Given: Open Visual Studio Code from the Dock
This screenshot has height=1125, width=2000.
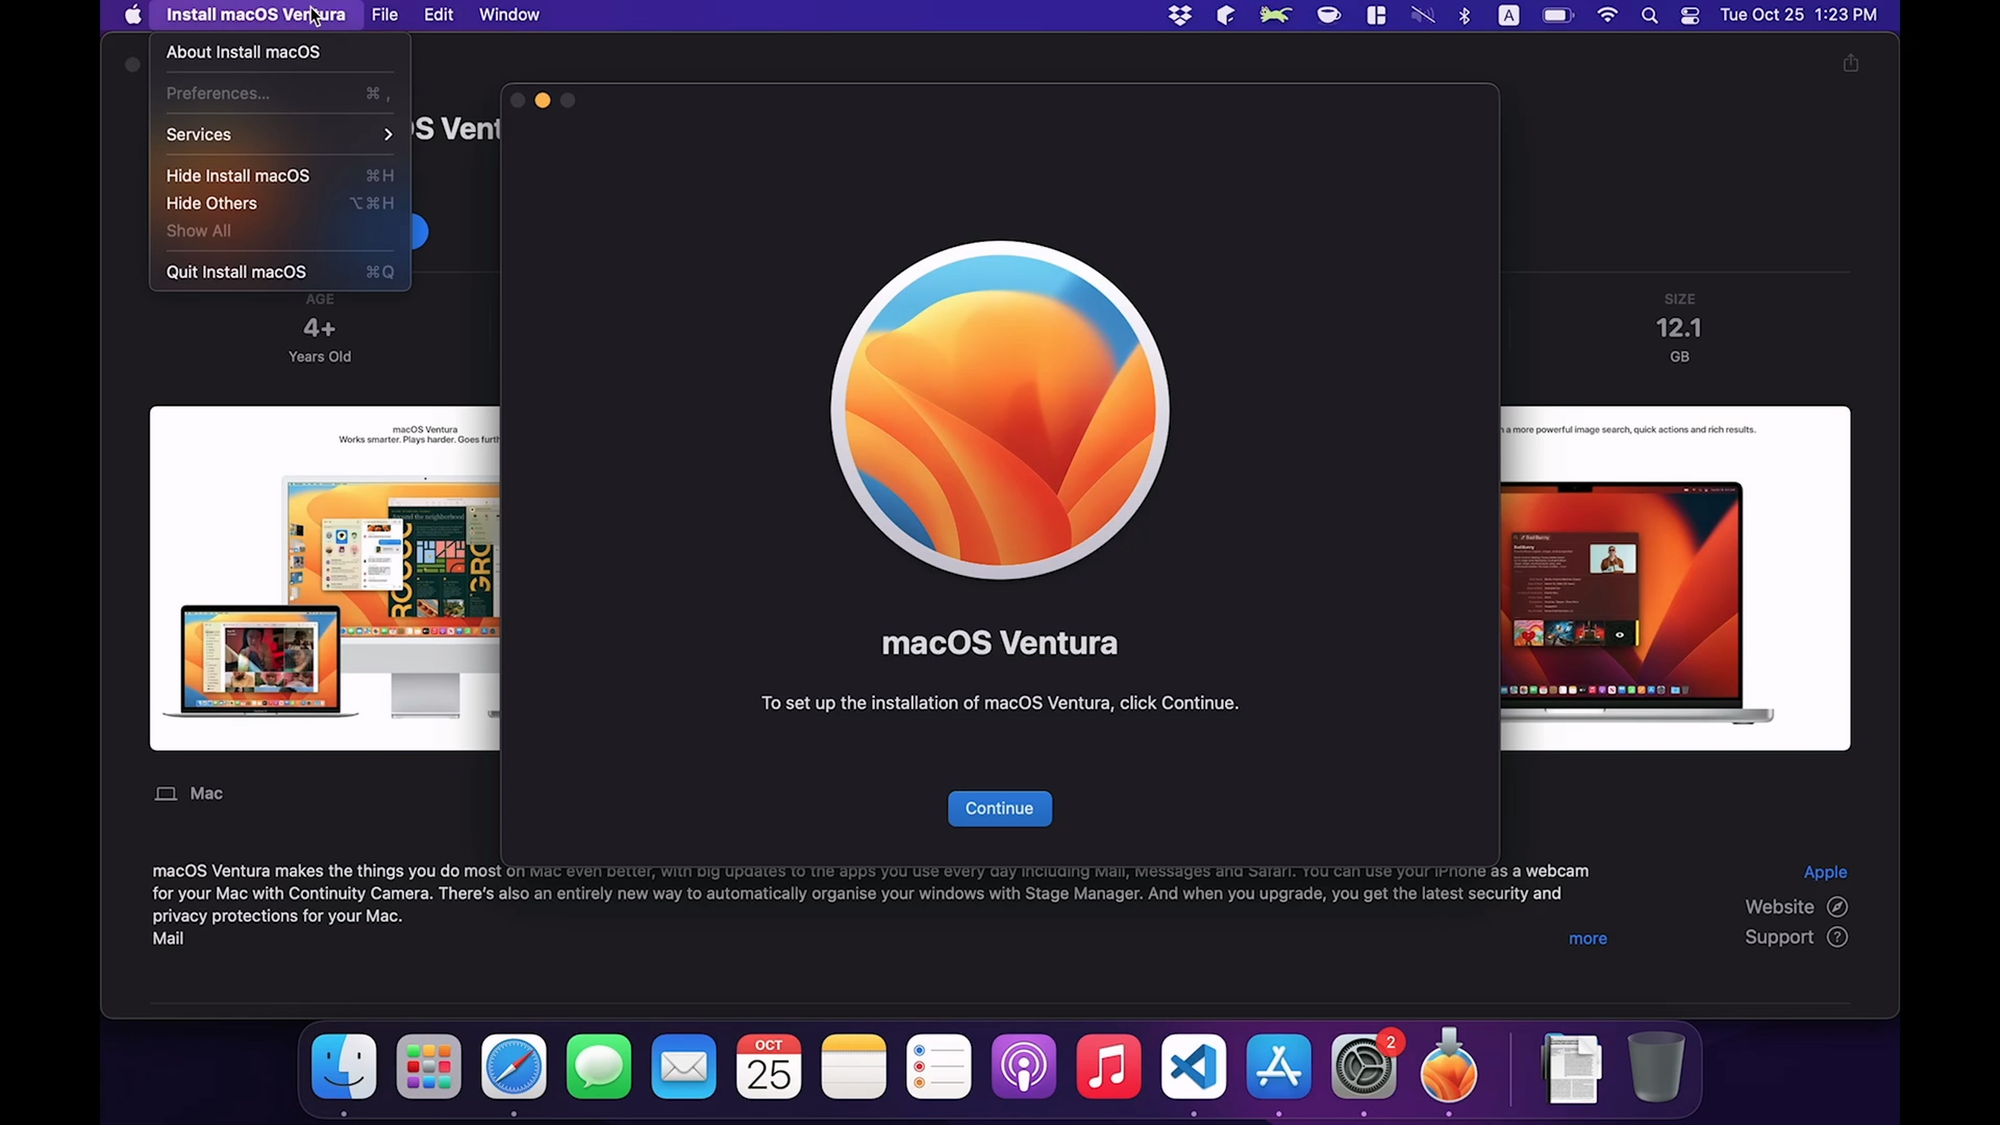Looking at the screenshot, I should point(1194,1067).
